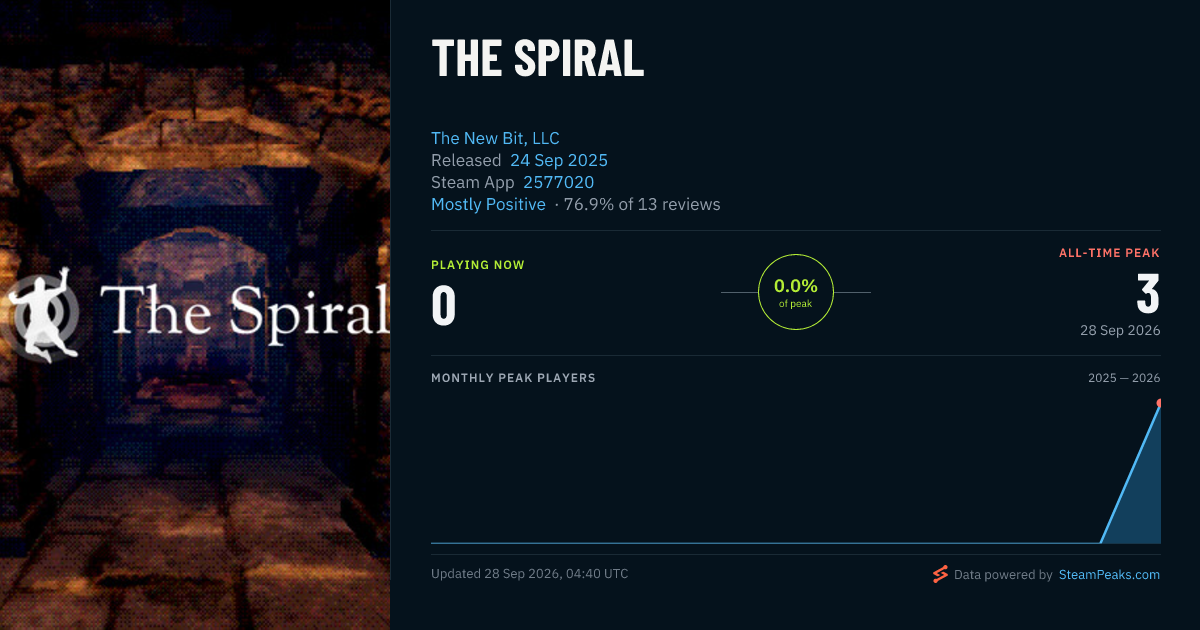The width and height of the screenshot is (1200, 630).
Task: Click the 28 Sep 2026 peak date
Action: click(1120, 330)
